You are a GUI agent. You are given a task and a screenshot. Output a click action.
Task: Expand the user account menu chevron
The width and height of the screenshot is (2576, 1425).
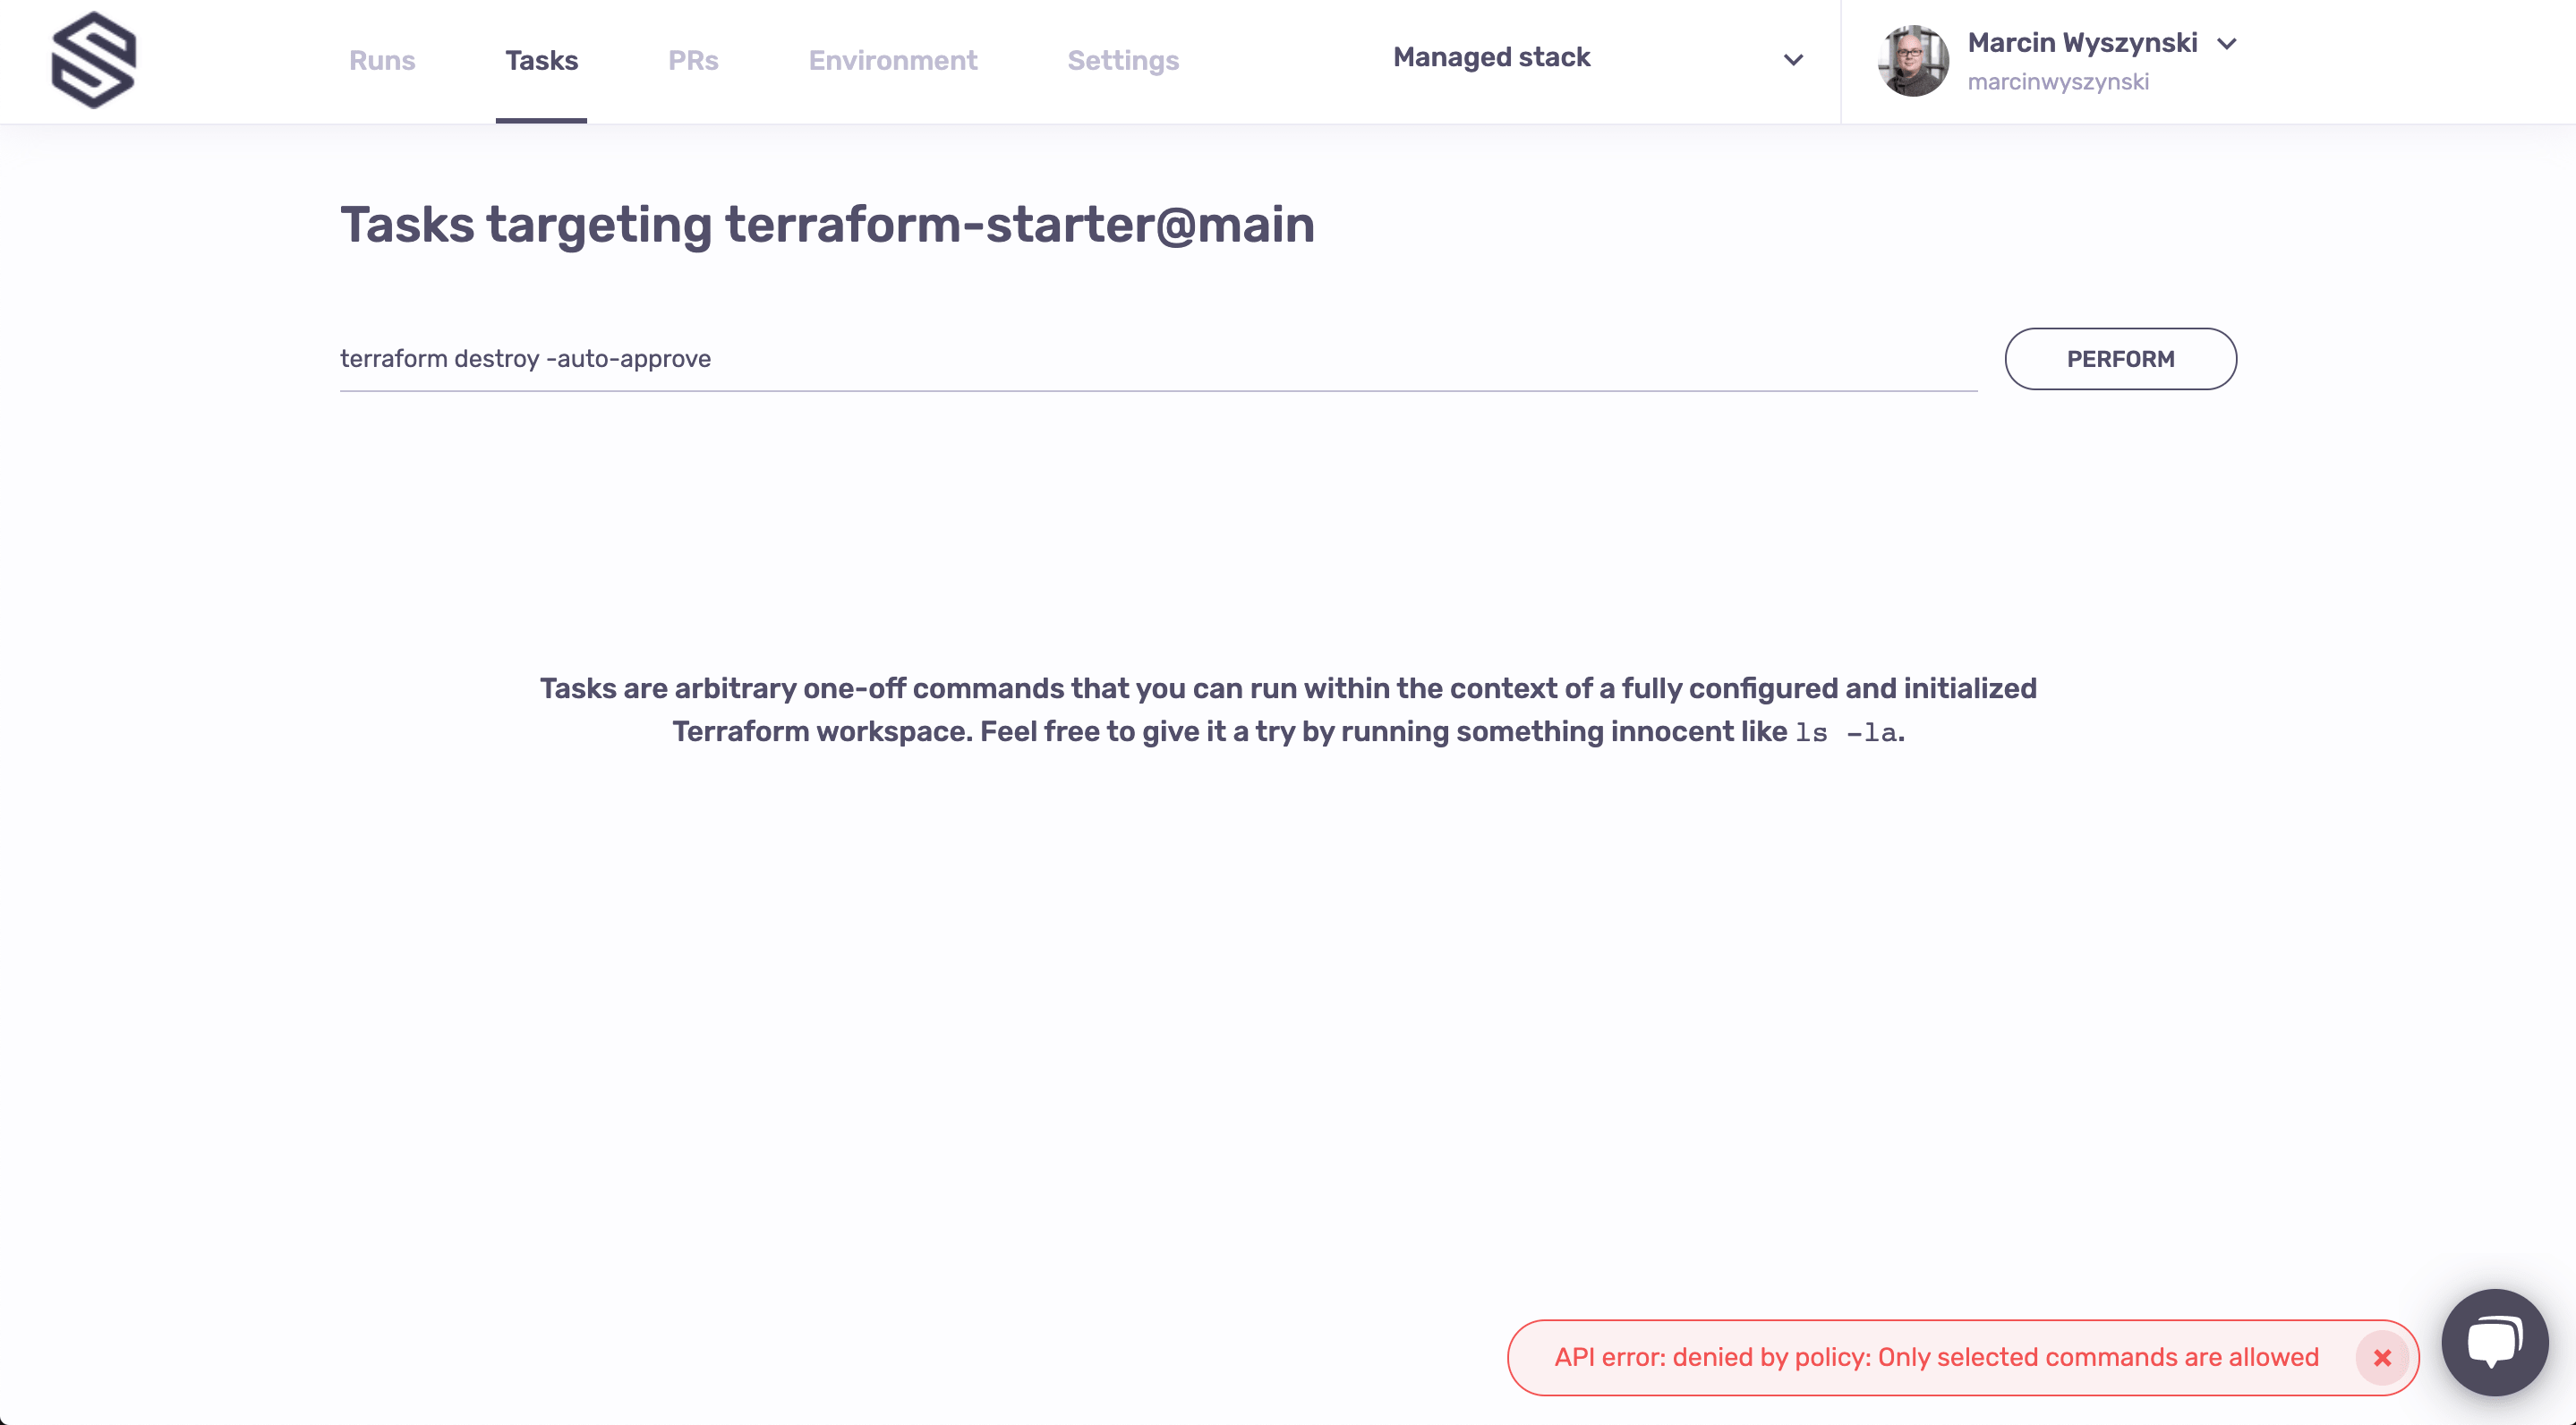2229,42
